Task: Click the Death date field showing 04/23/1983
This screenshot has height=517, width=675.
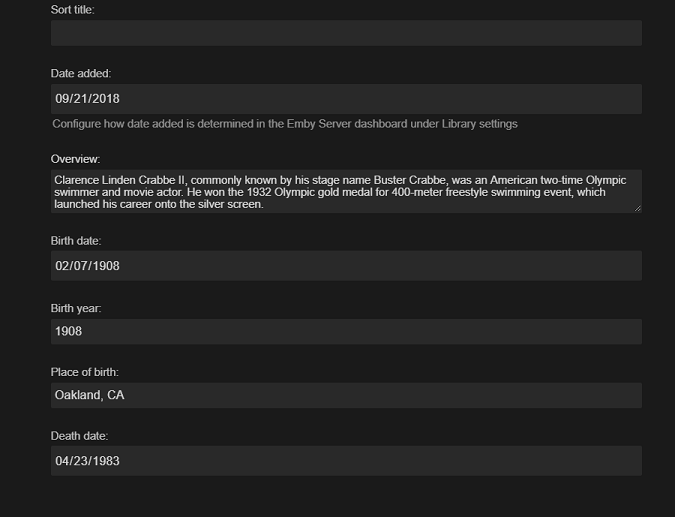Action: pos(346,461)
